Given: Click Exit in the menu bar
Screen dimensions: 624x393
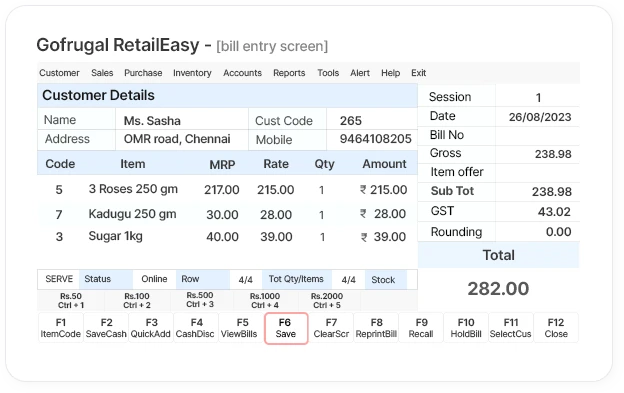Looking at the screenshot, I should [x=419, y=73].
